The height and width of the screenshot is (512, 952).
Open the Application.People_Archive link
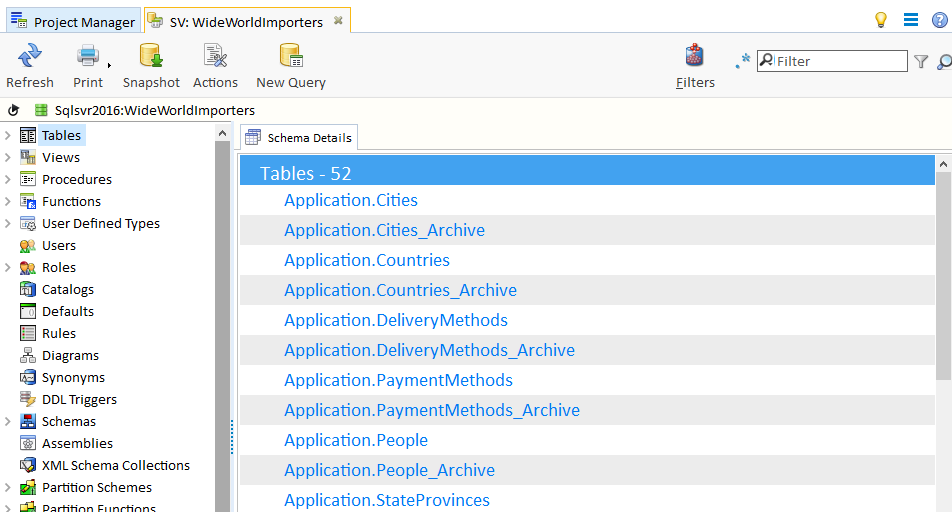click(x=389, y=470)
